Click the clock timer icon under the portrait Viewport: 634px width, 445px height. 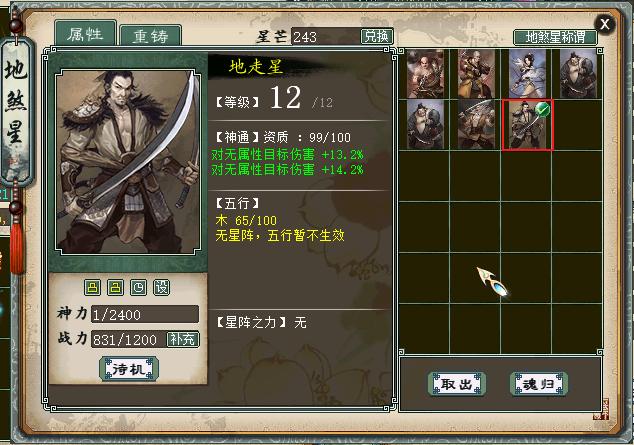(x=139, y=288)
